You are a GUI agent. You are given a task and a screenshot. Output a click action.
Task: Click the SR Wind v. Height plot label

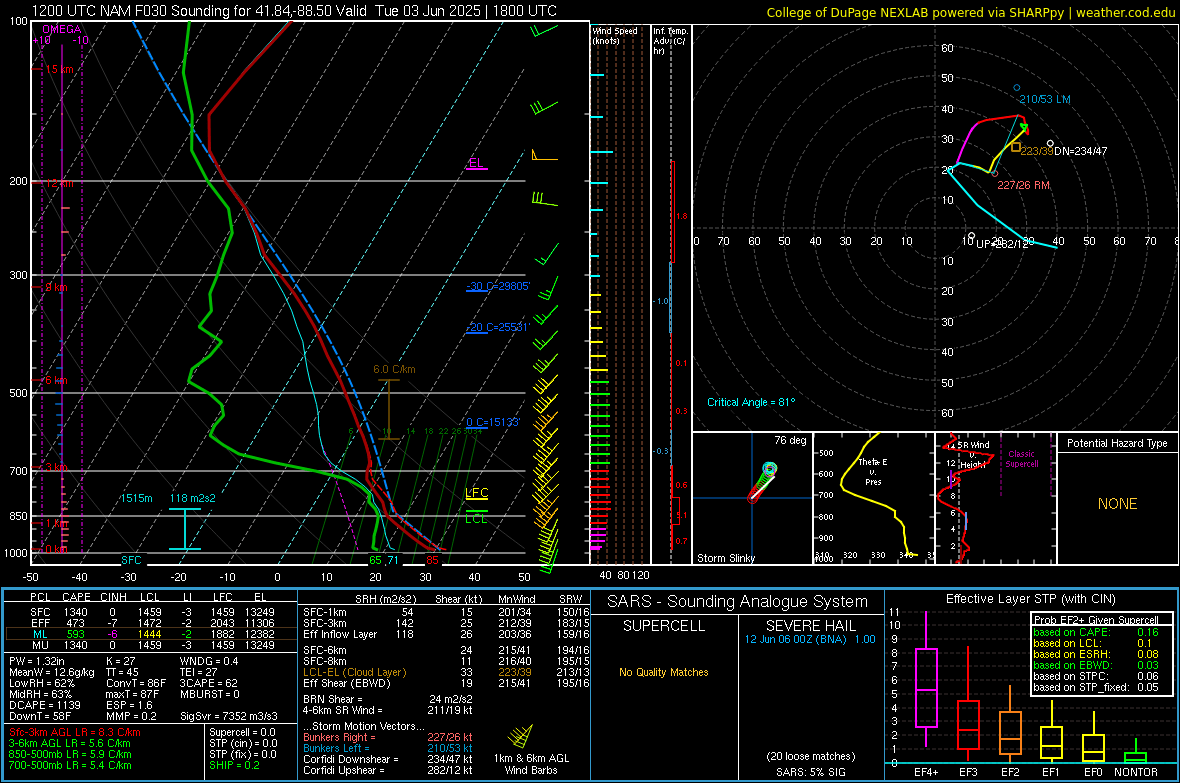click(x=972, y=455)
